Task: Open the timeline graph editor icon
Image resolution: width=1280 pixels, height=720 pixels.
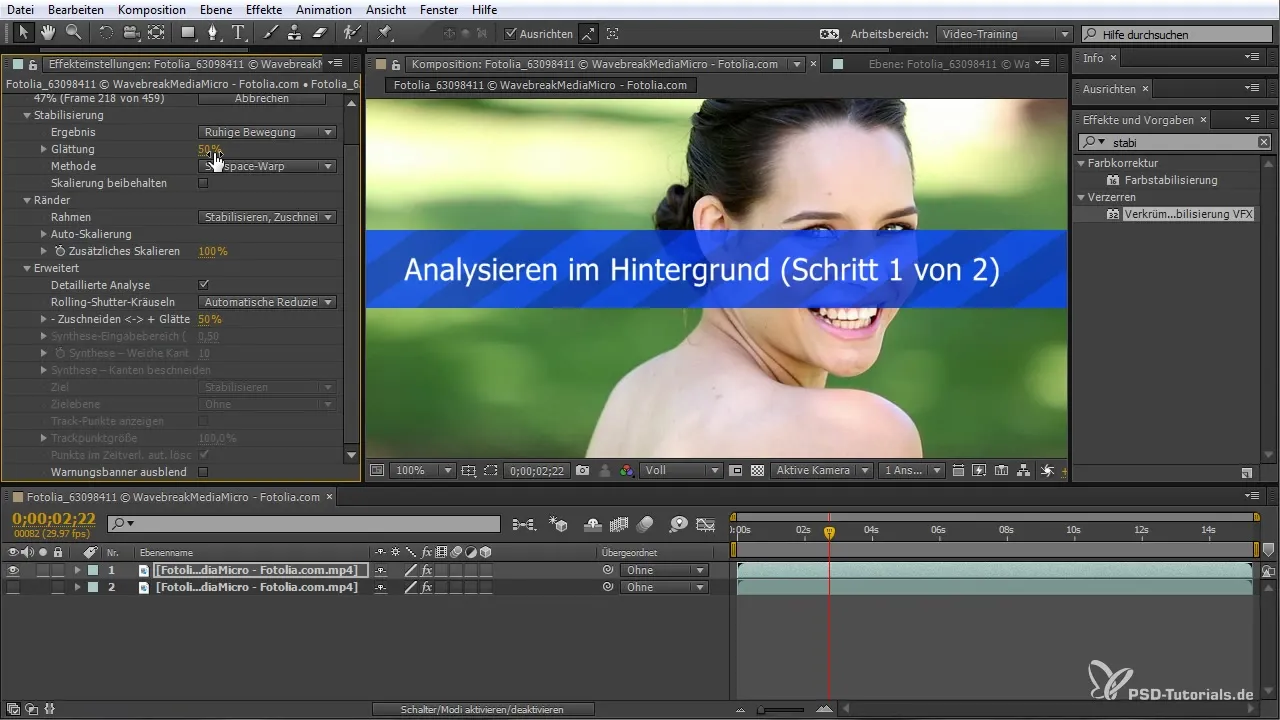Action: tap(706, 524)
